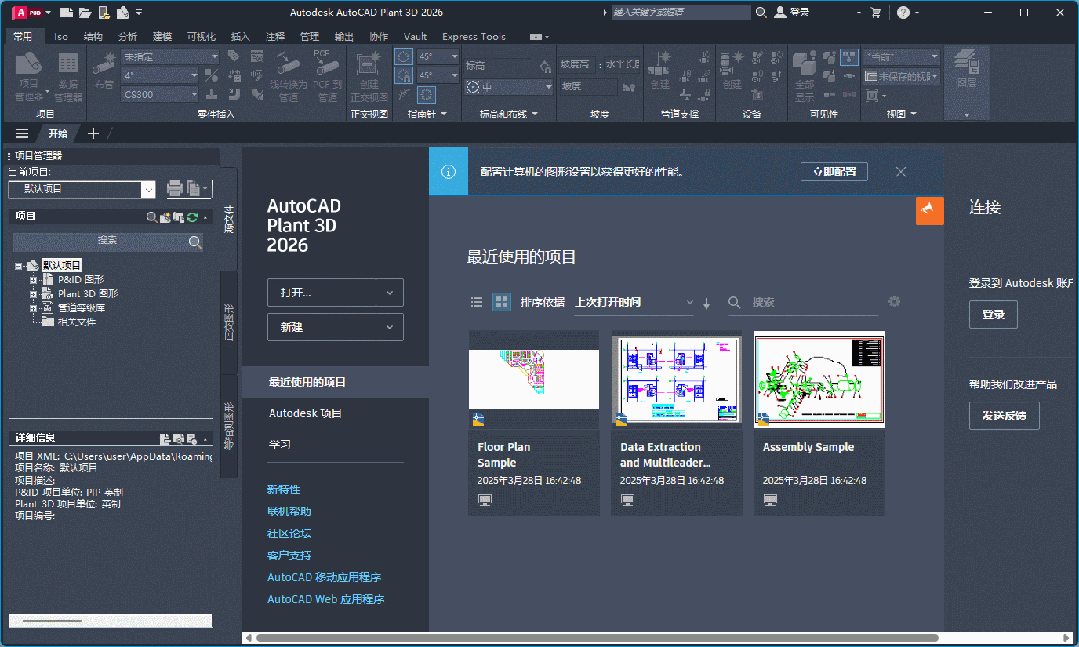
Task: Click the horizontal scrollbar at bottom
Action: 597,638
